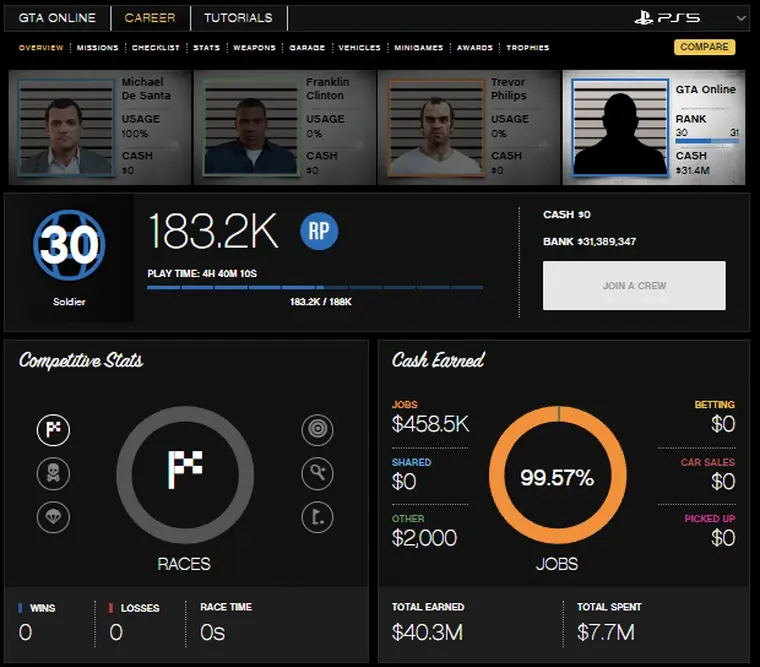Screen dimensions: 760x667
Task: Open the Weapons submenu item
Action: (x=254, y=48)
